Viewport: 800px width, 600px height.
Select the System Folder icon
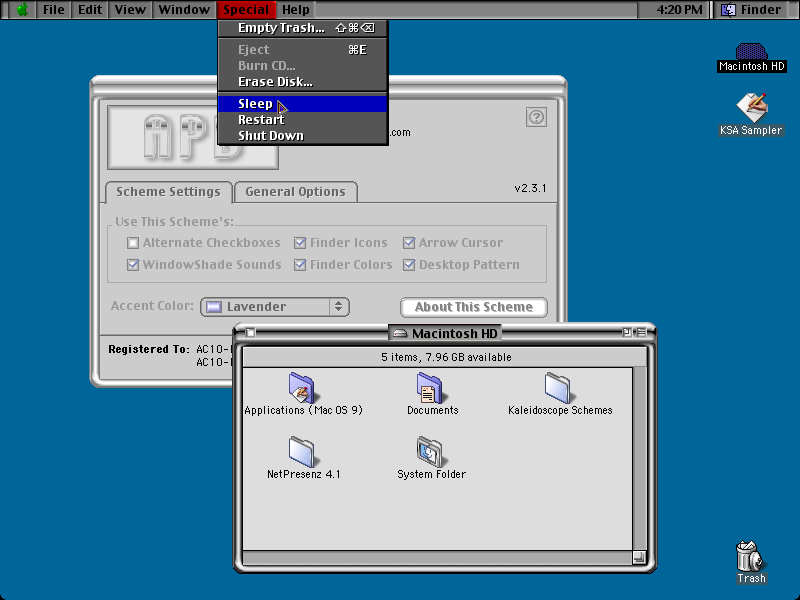pyautogui.click(x=430, y=452)
